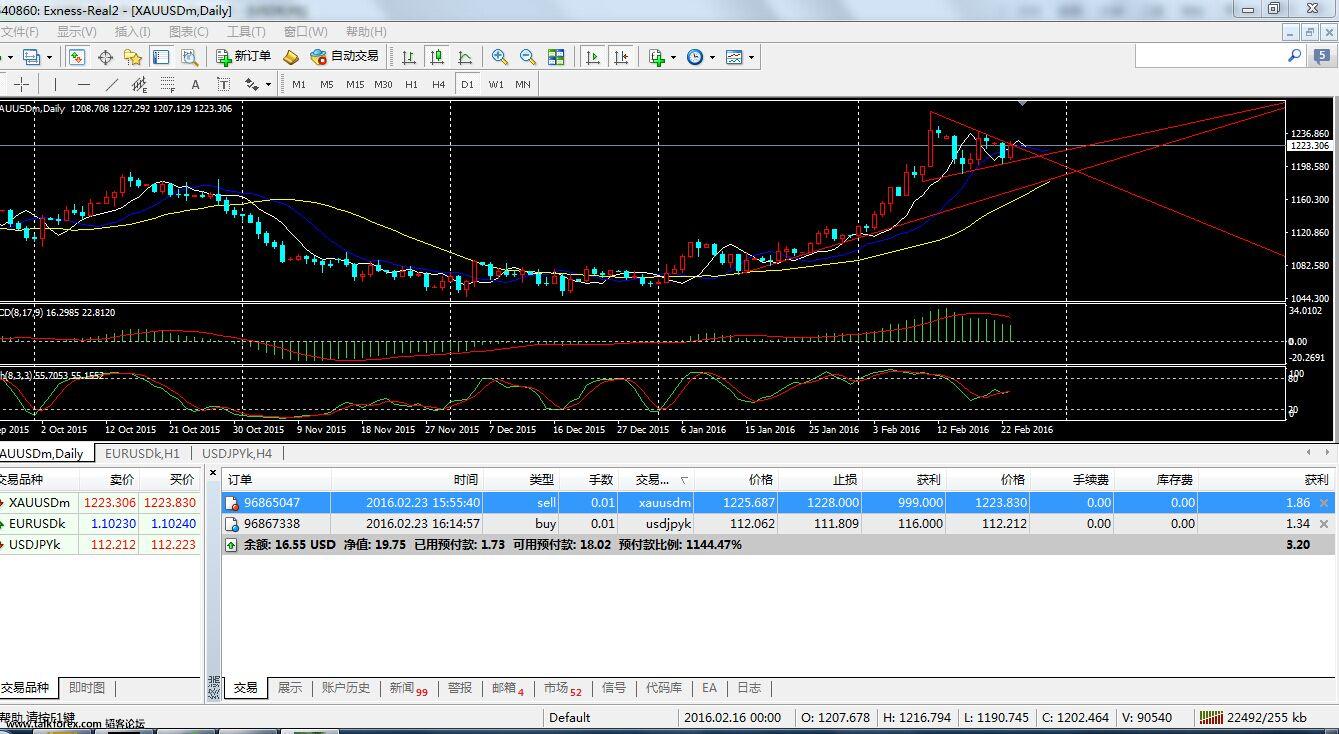Switch timeframe to M1
Screen dimensions: 1339x734
pos(299,84)
